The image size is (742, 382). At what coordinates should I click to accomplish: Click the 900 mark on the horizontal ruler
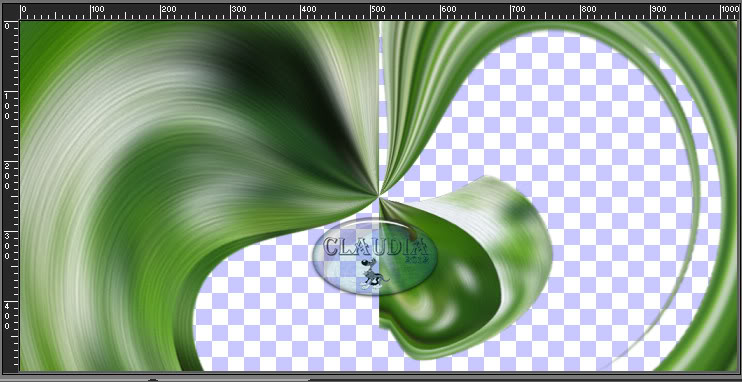click(x=658, y=9)
